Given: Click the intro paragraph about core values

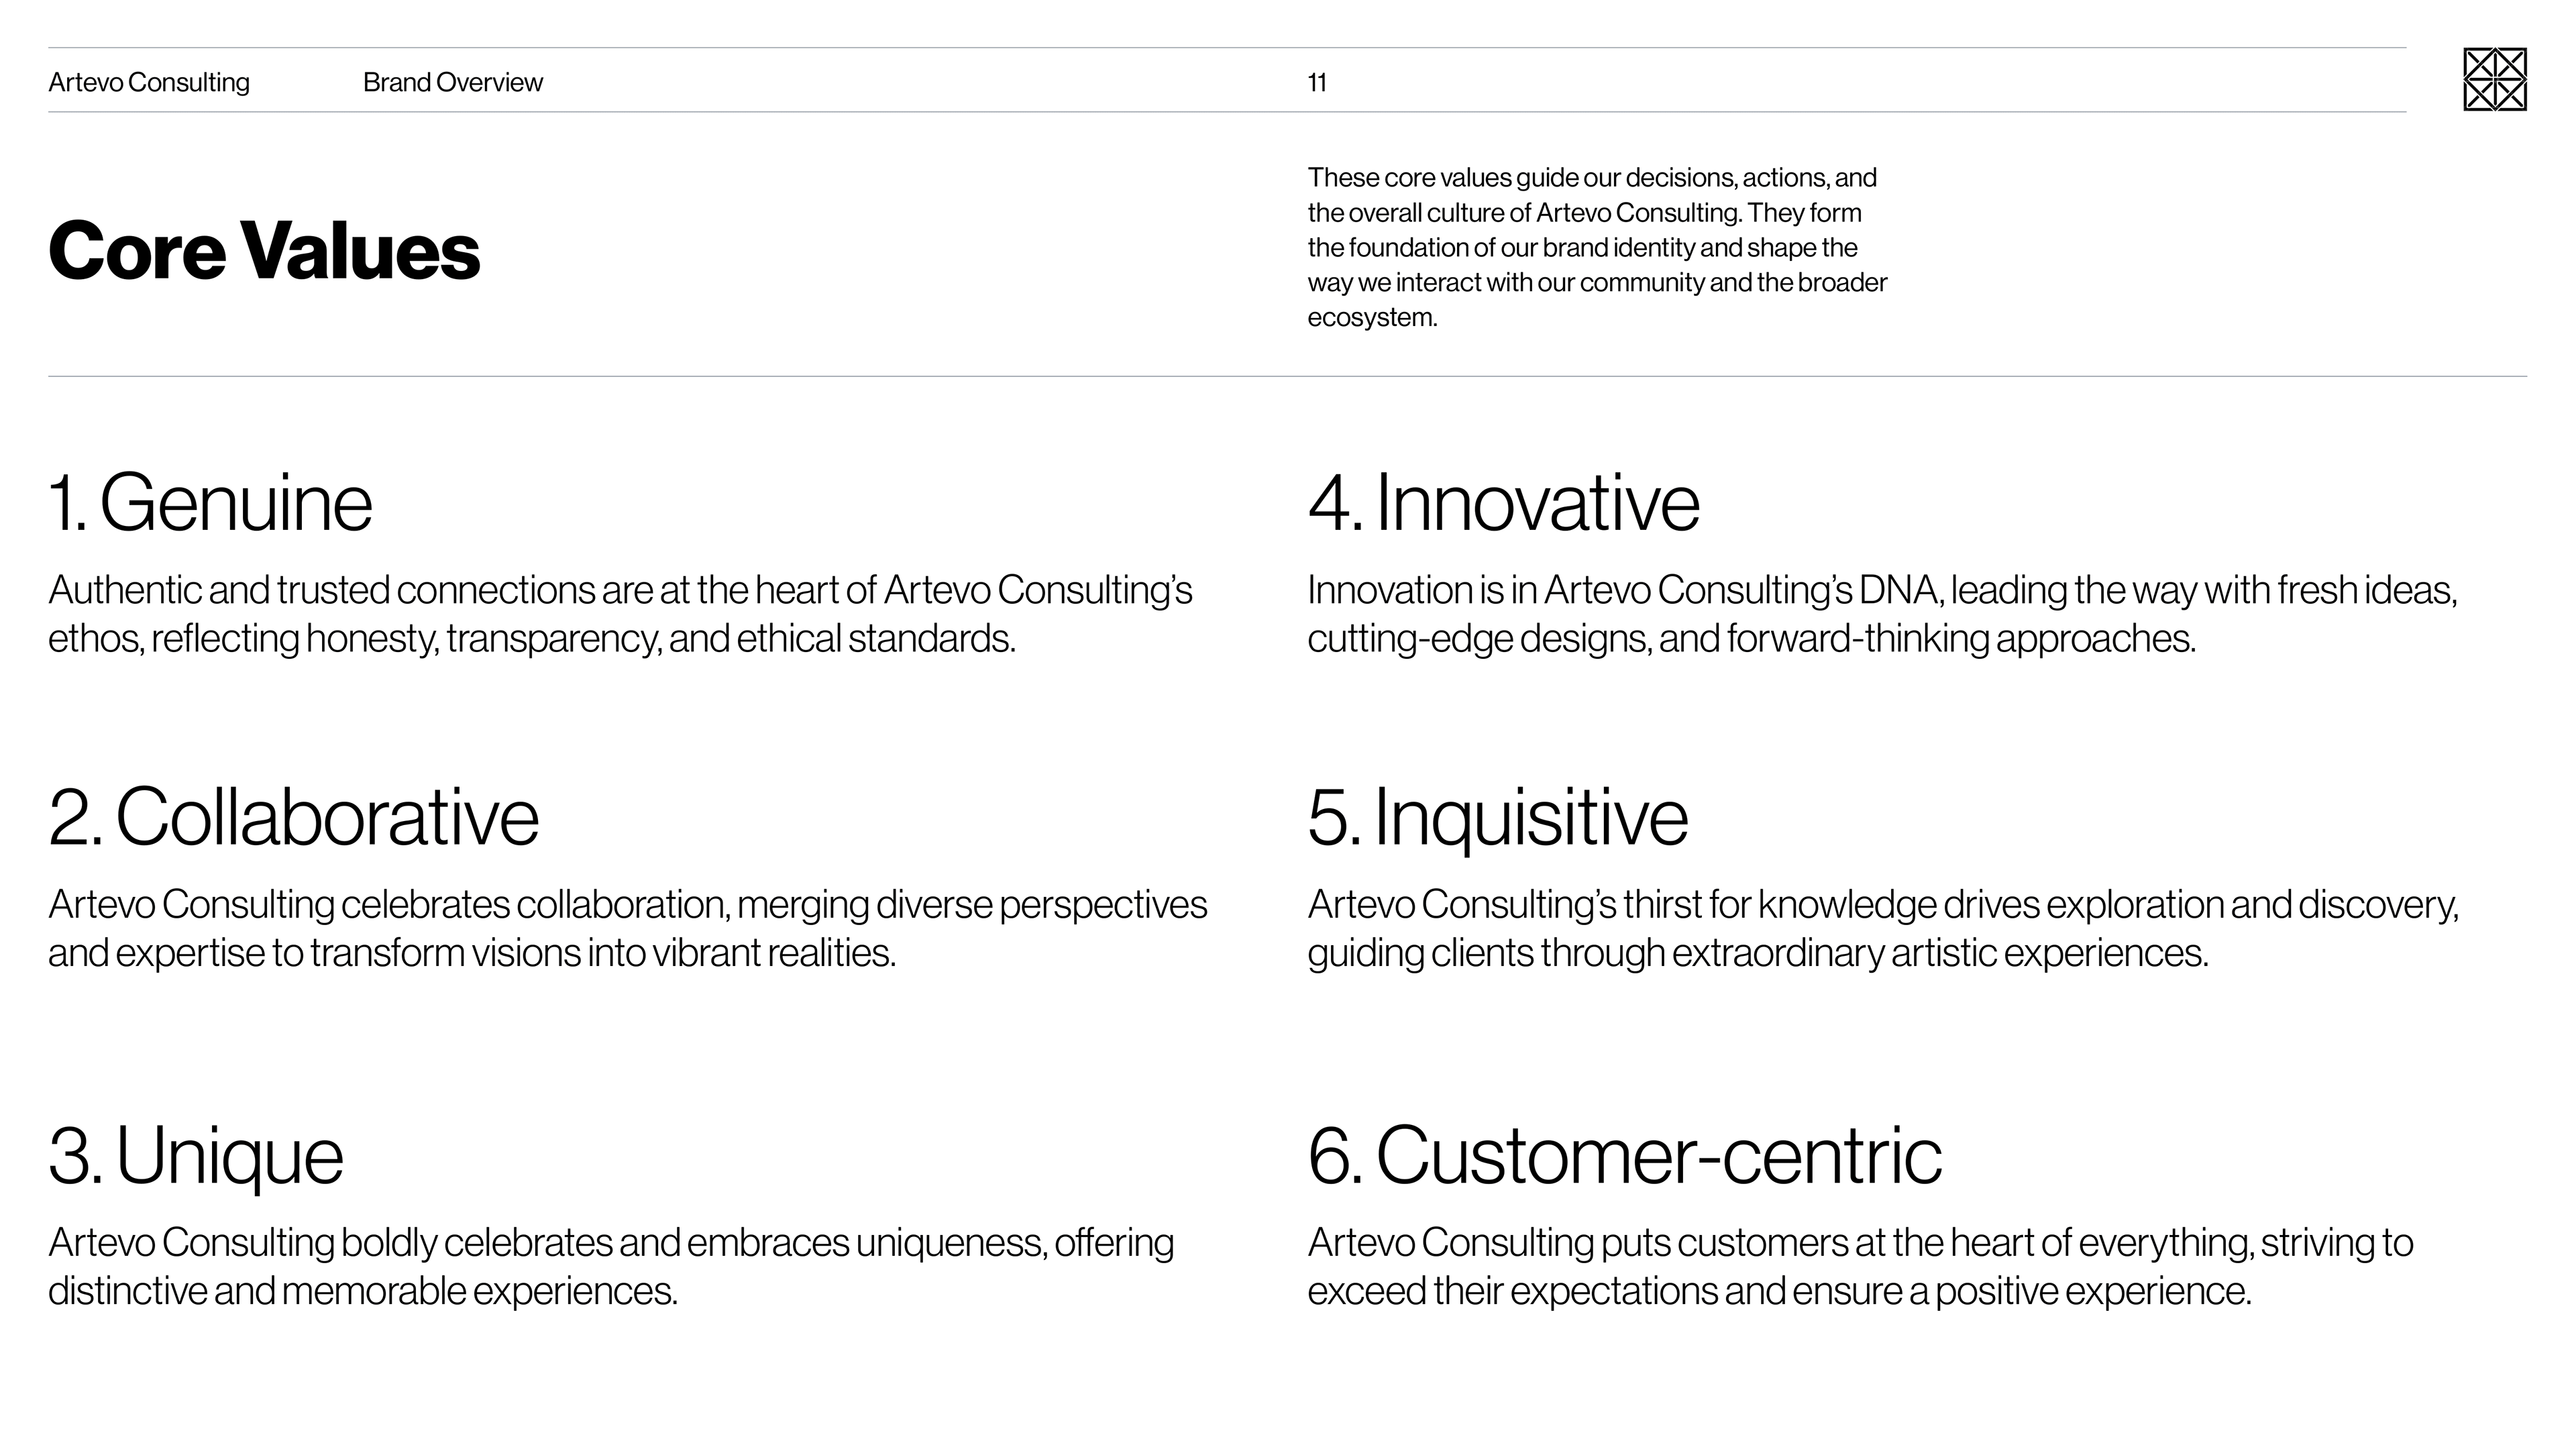Looking at the screenshot, I should tap(1596, 247).
